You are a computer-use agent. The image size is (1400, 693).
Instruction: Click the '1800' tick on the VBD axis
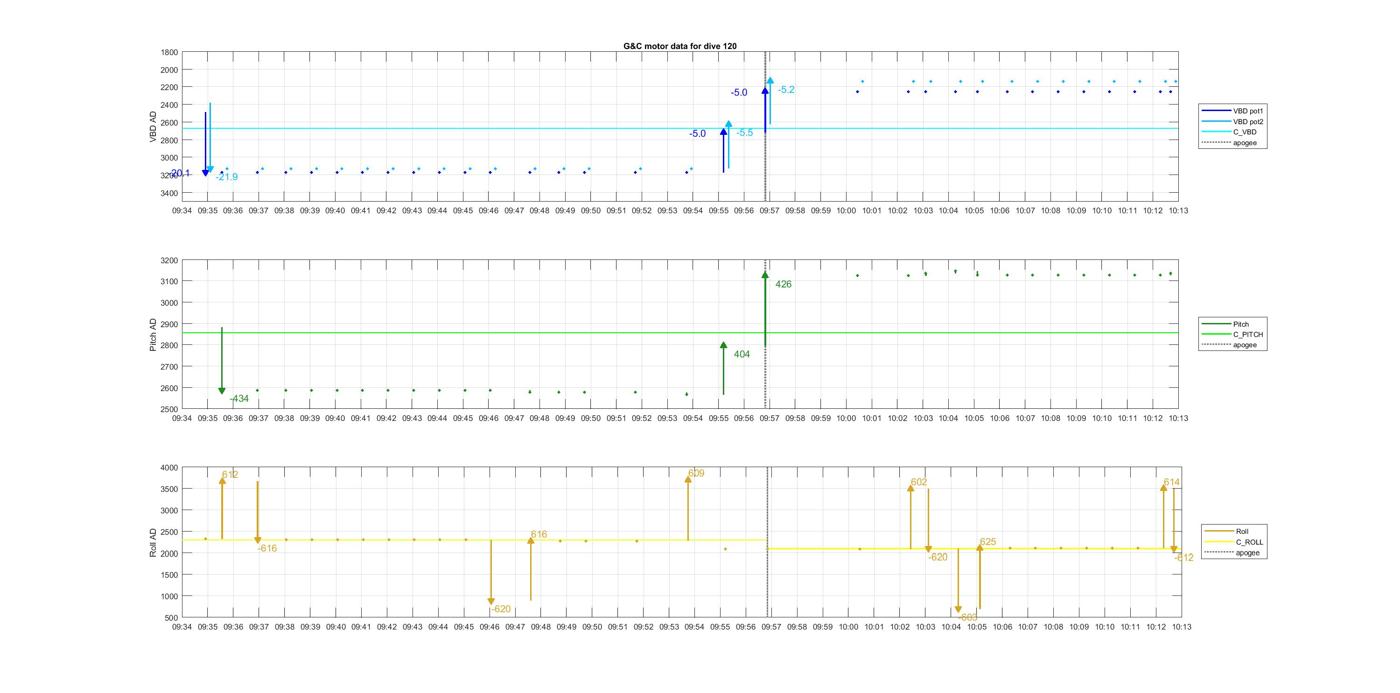(x=169, y=52)
